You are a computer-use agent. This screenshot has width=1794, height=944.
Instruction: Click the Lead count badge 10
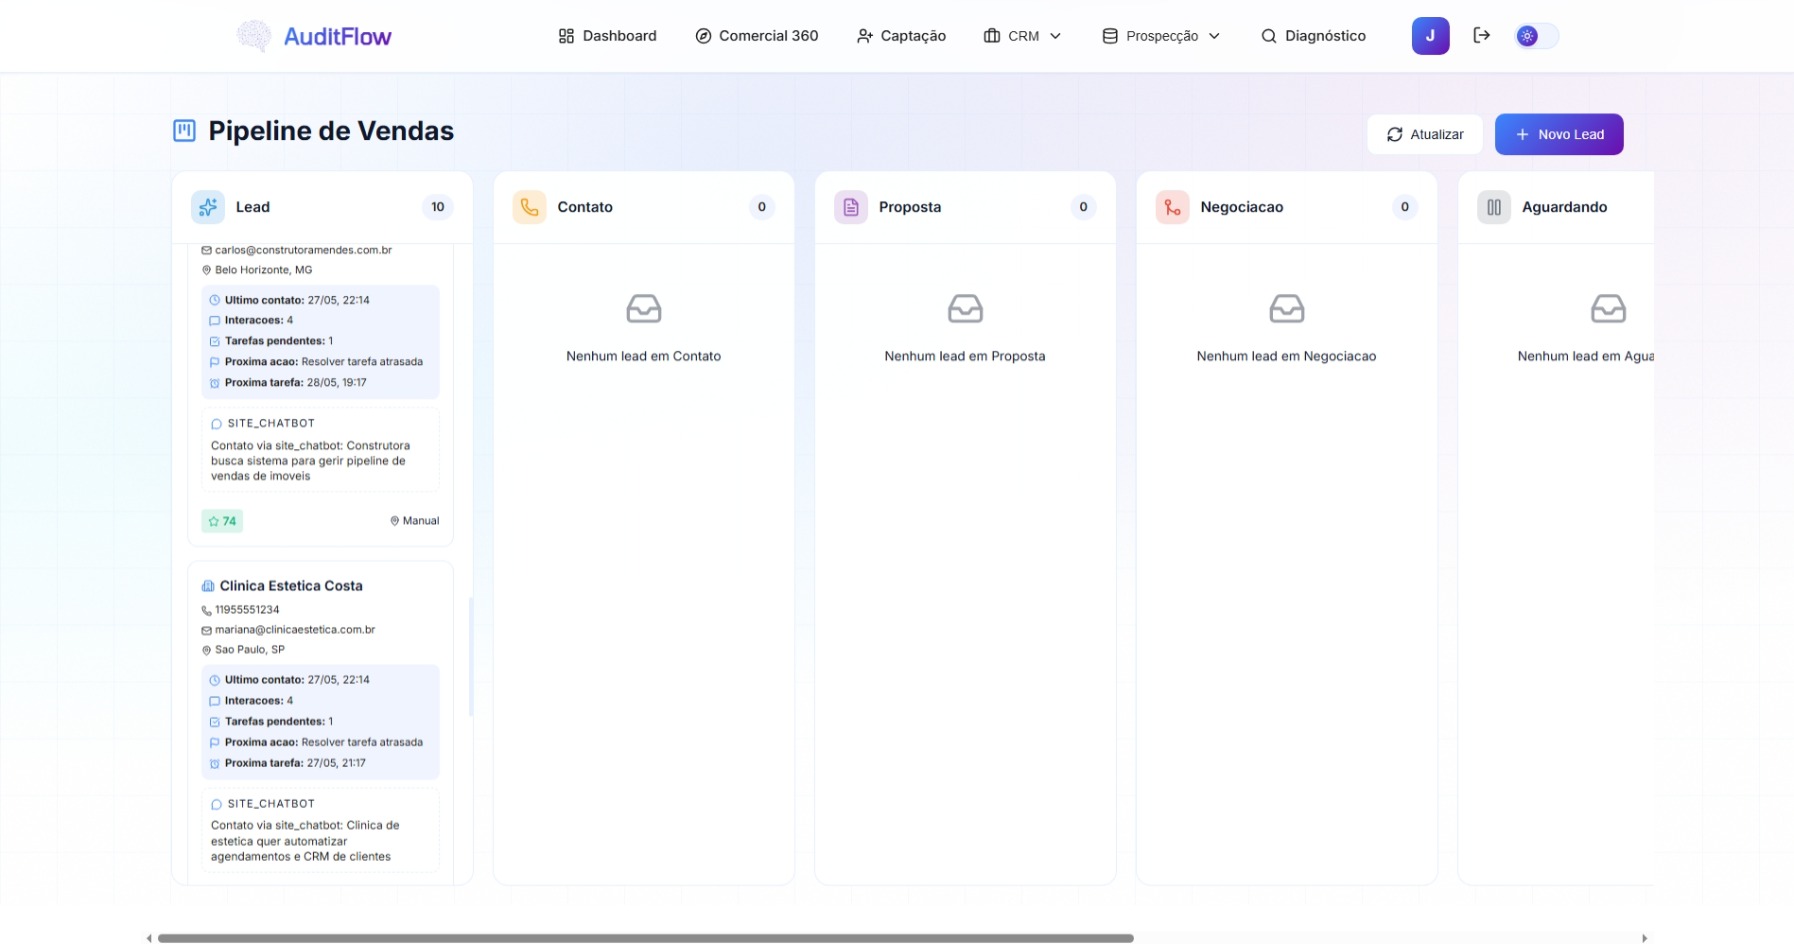(438, 207)
